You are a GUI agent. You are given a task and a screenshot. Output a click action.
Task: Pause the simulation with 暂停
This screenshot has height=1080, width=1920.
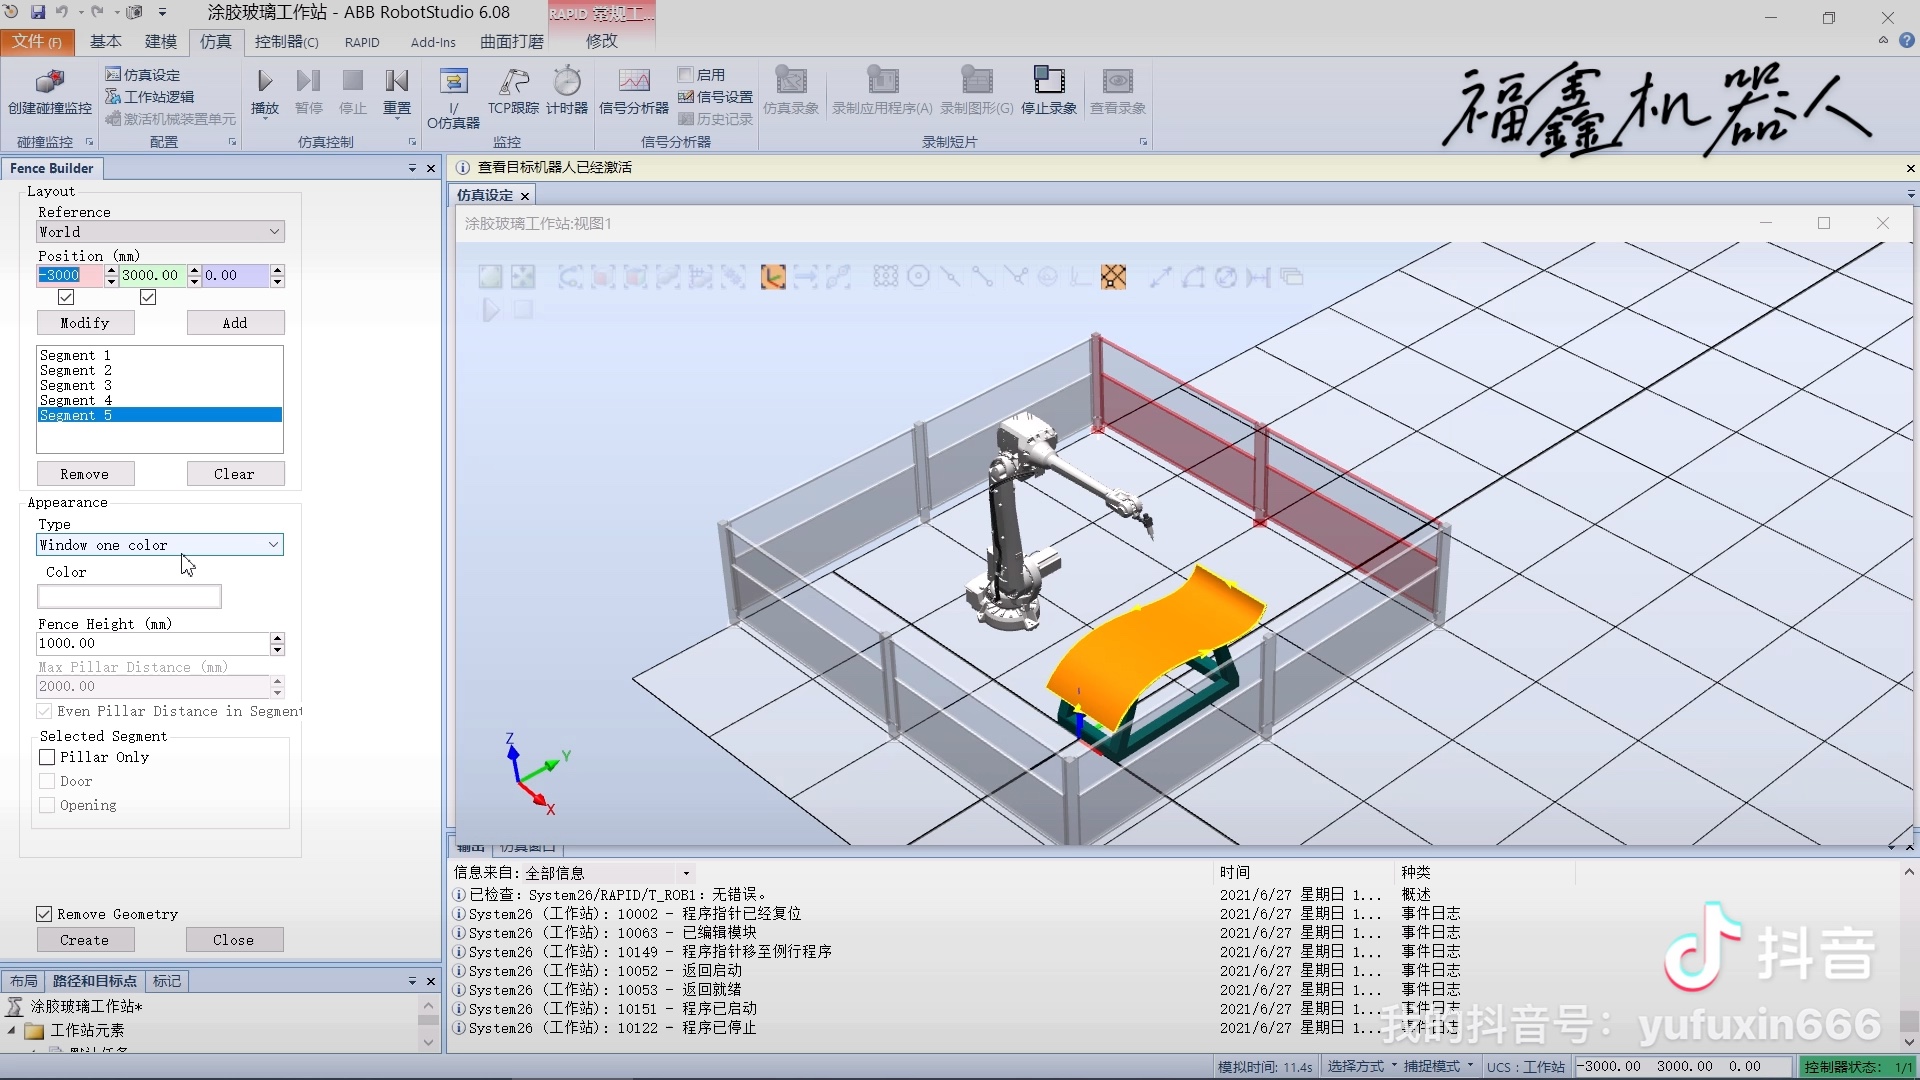point(309,92)
